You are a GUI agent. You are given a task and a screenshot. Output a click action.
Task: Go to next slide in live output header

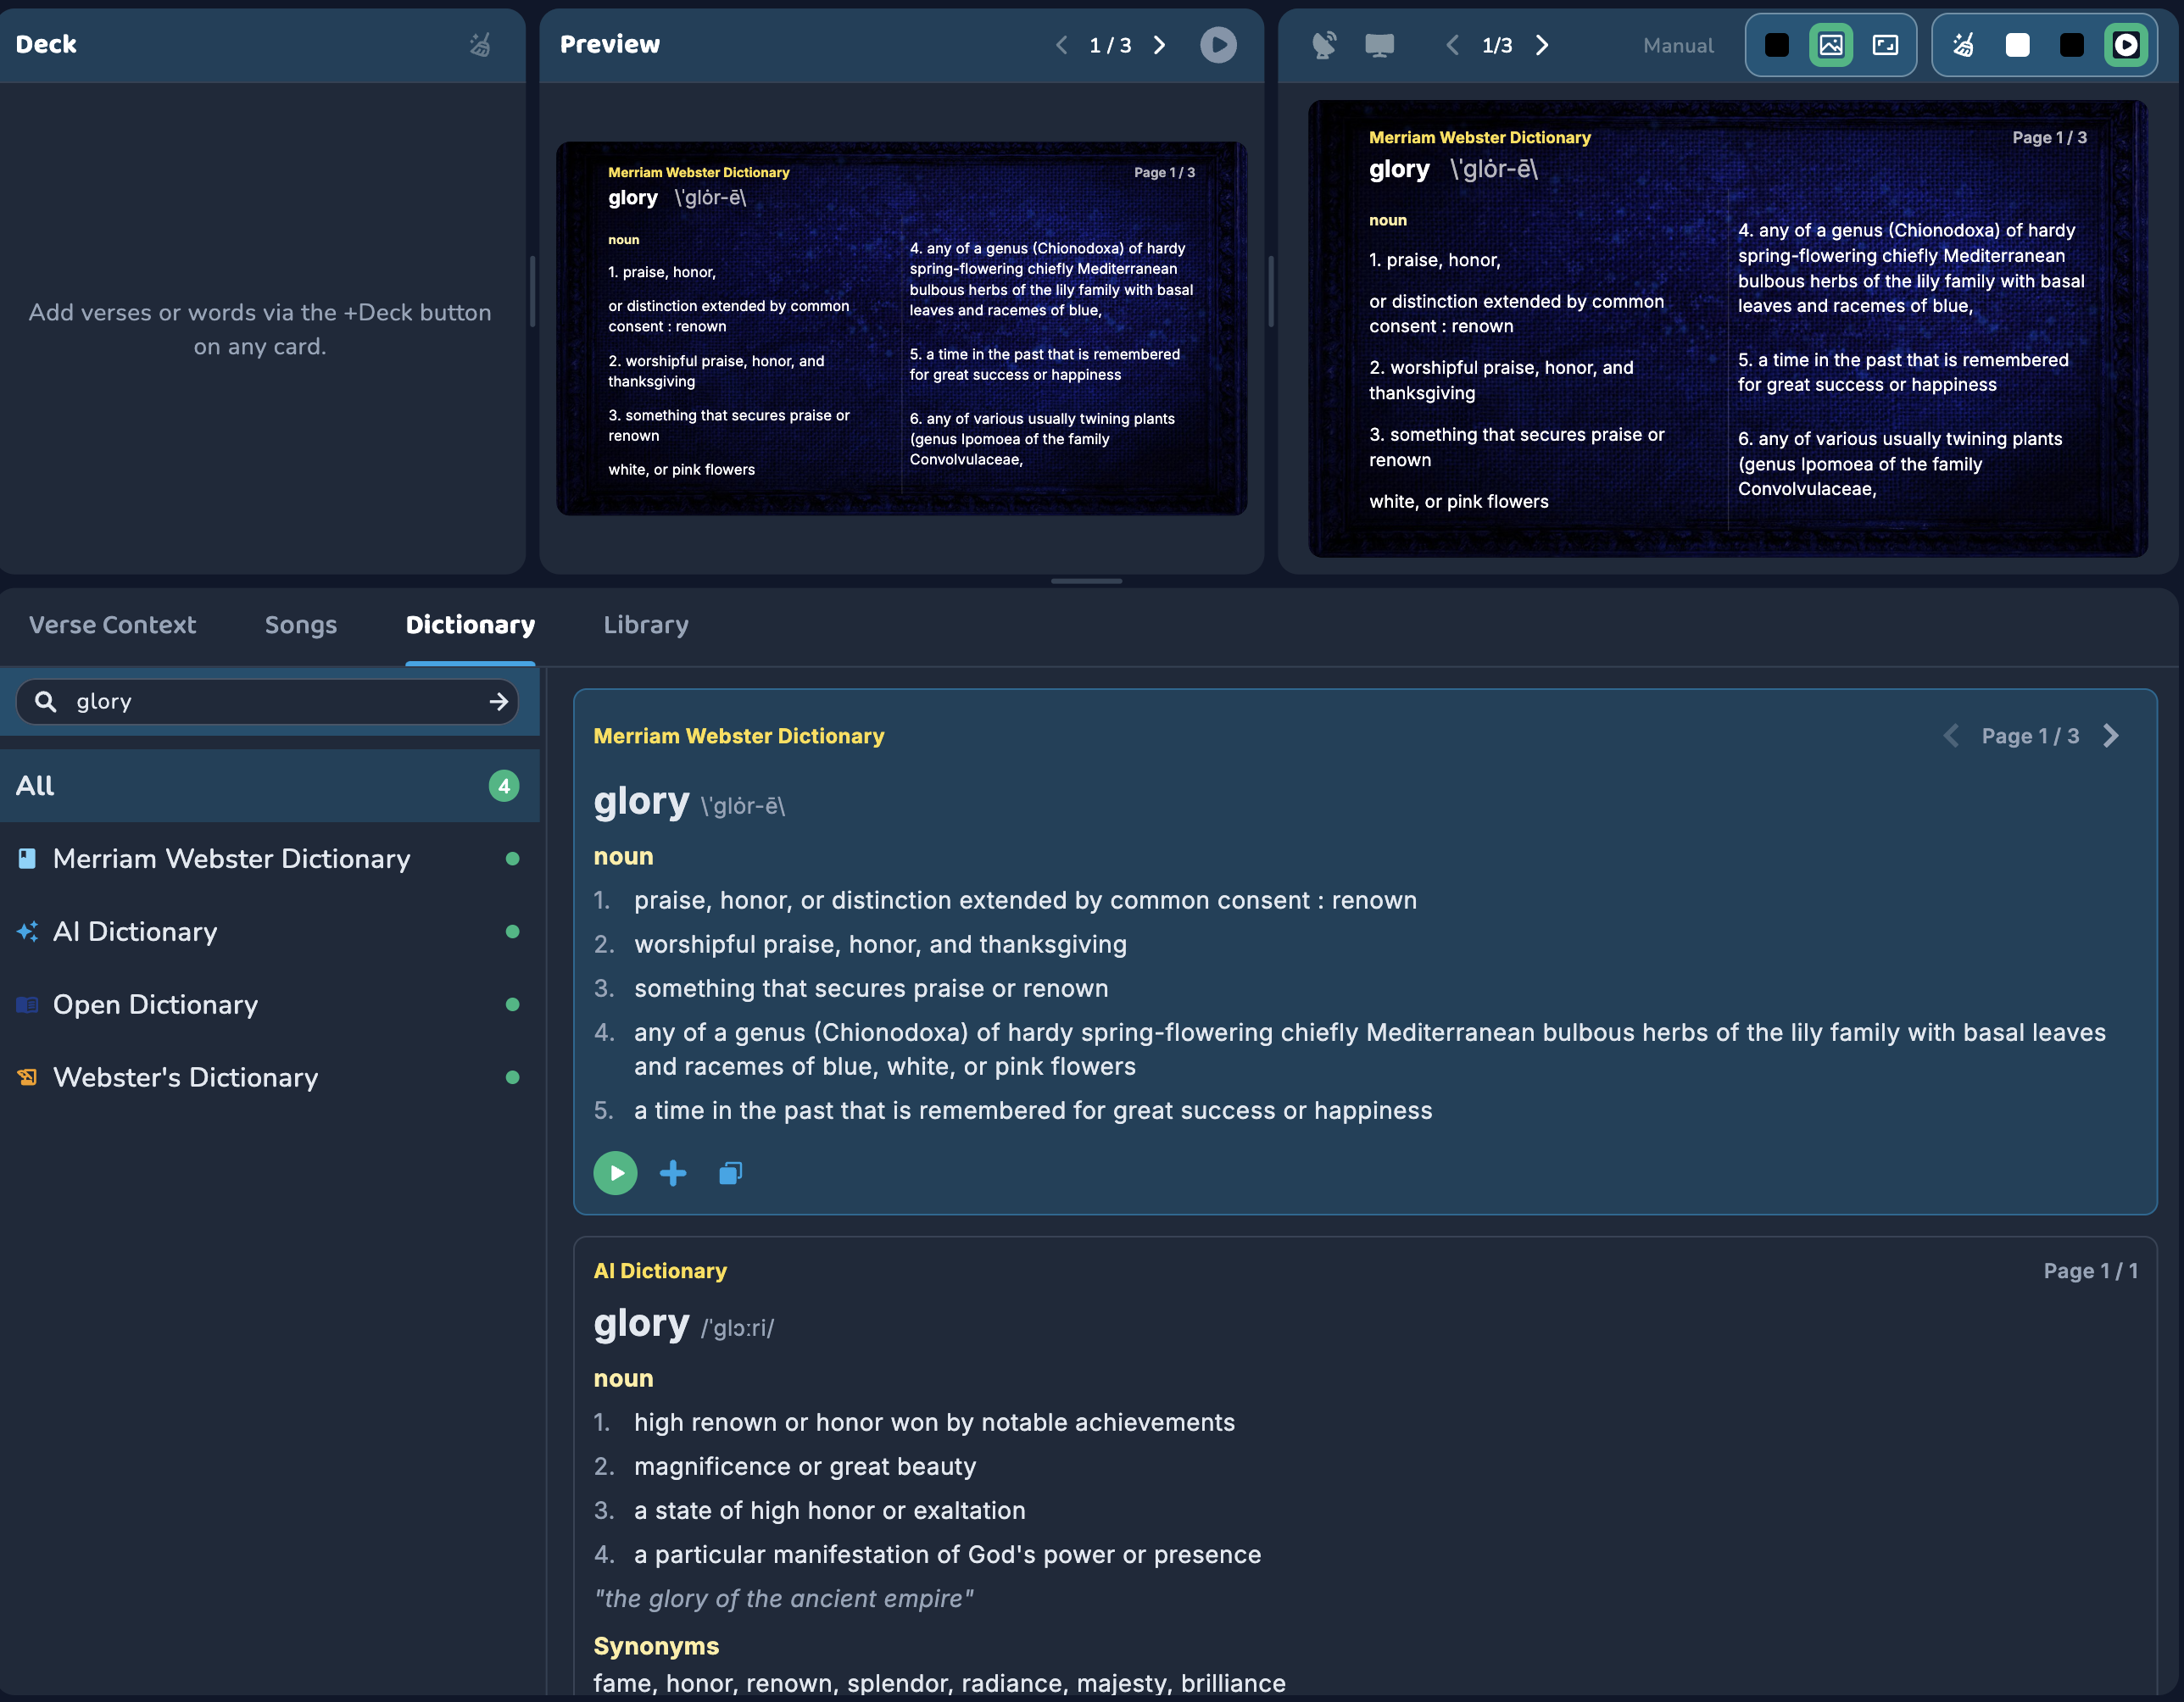tap(1542, 45)
